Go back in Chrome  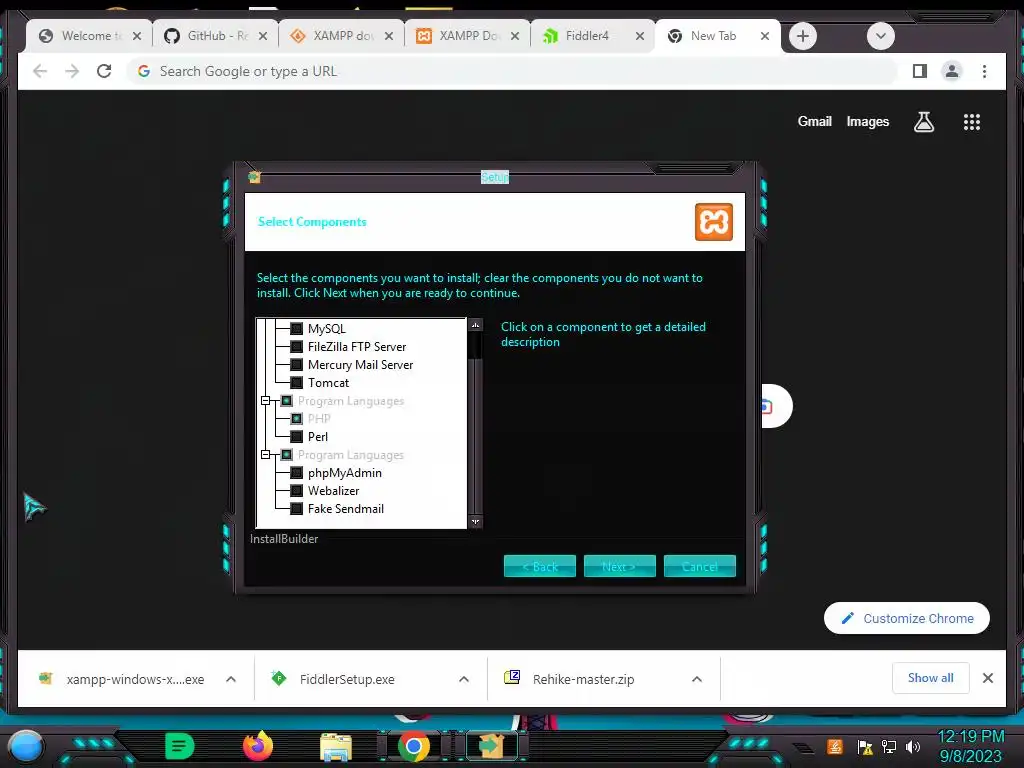click(40, 71)
